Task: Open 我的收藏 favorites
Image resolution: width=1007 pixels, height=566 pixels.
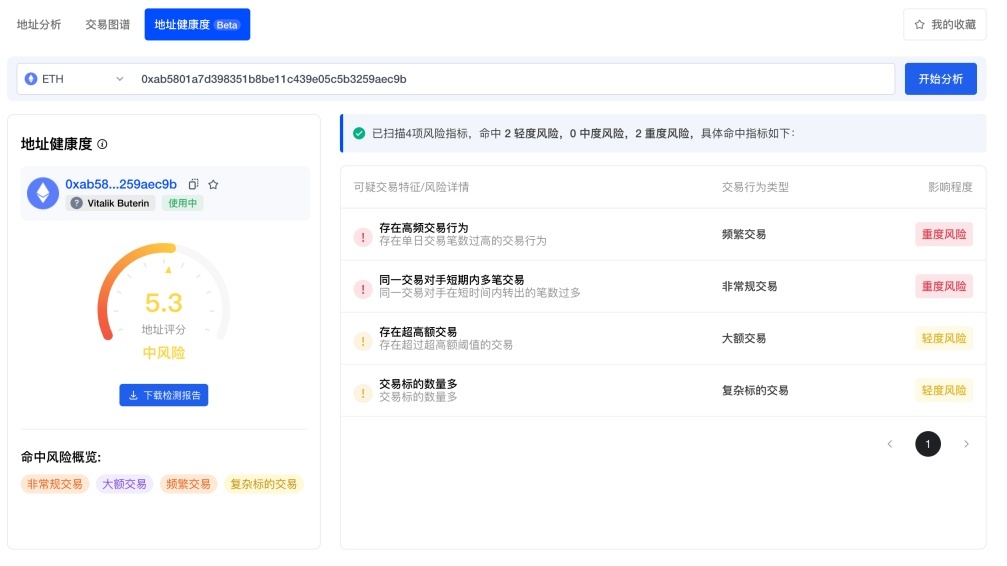Action: [944, 24]
